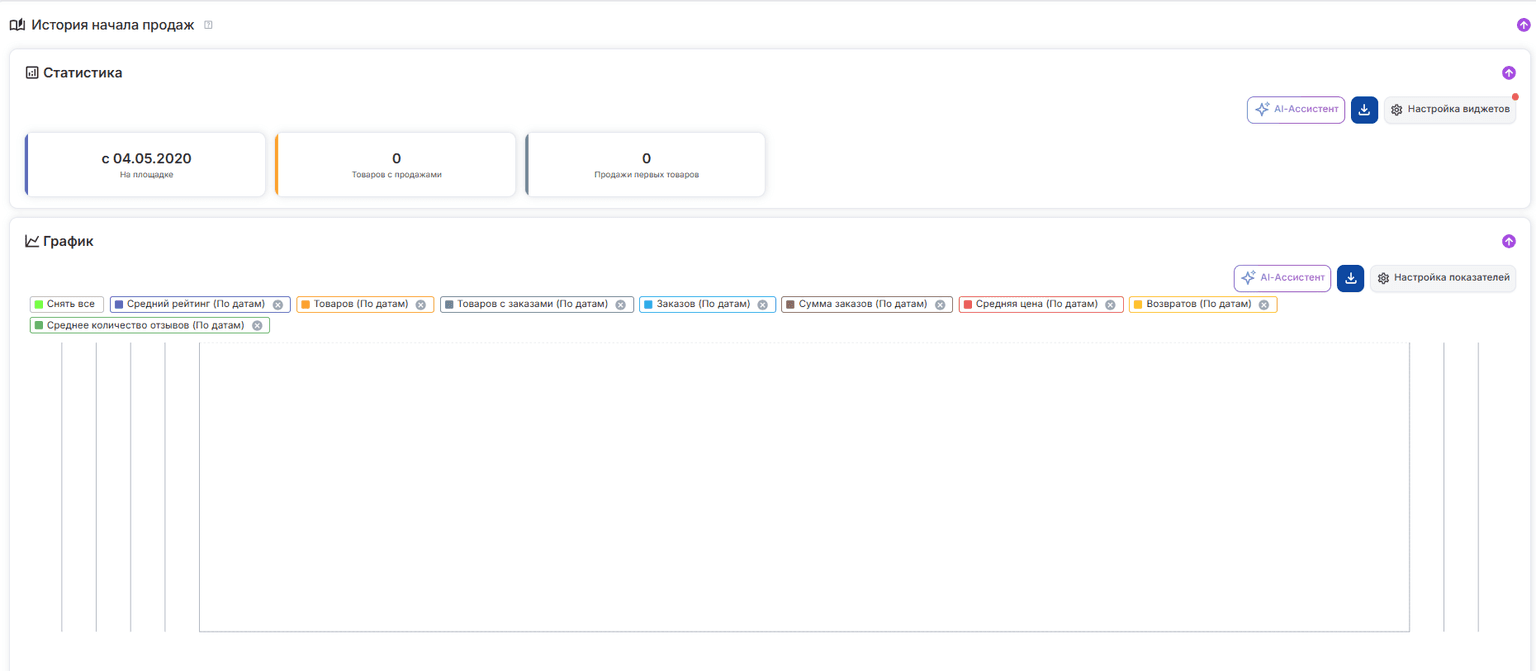
Task: Remove Средний рейтинг (По датам) series
Action: 278,305
